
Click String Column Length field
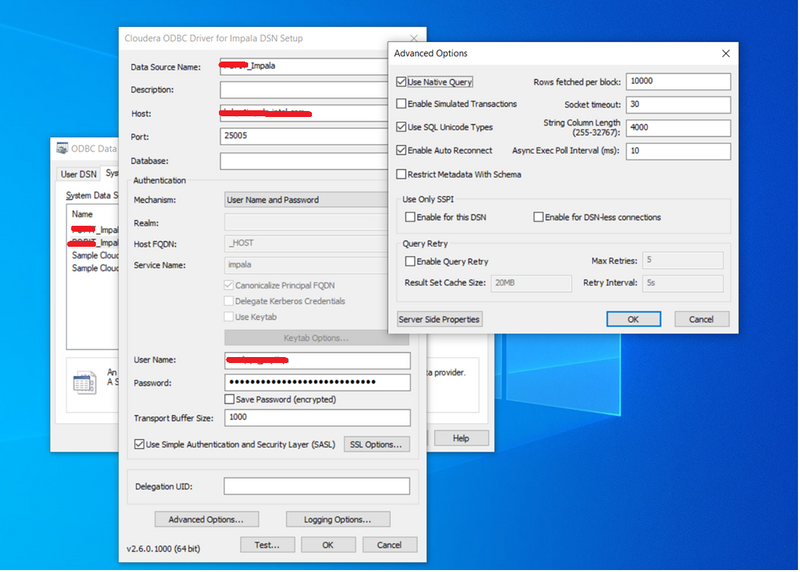tap(678, 128)
